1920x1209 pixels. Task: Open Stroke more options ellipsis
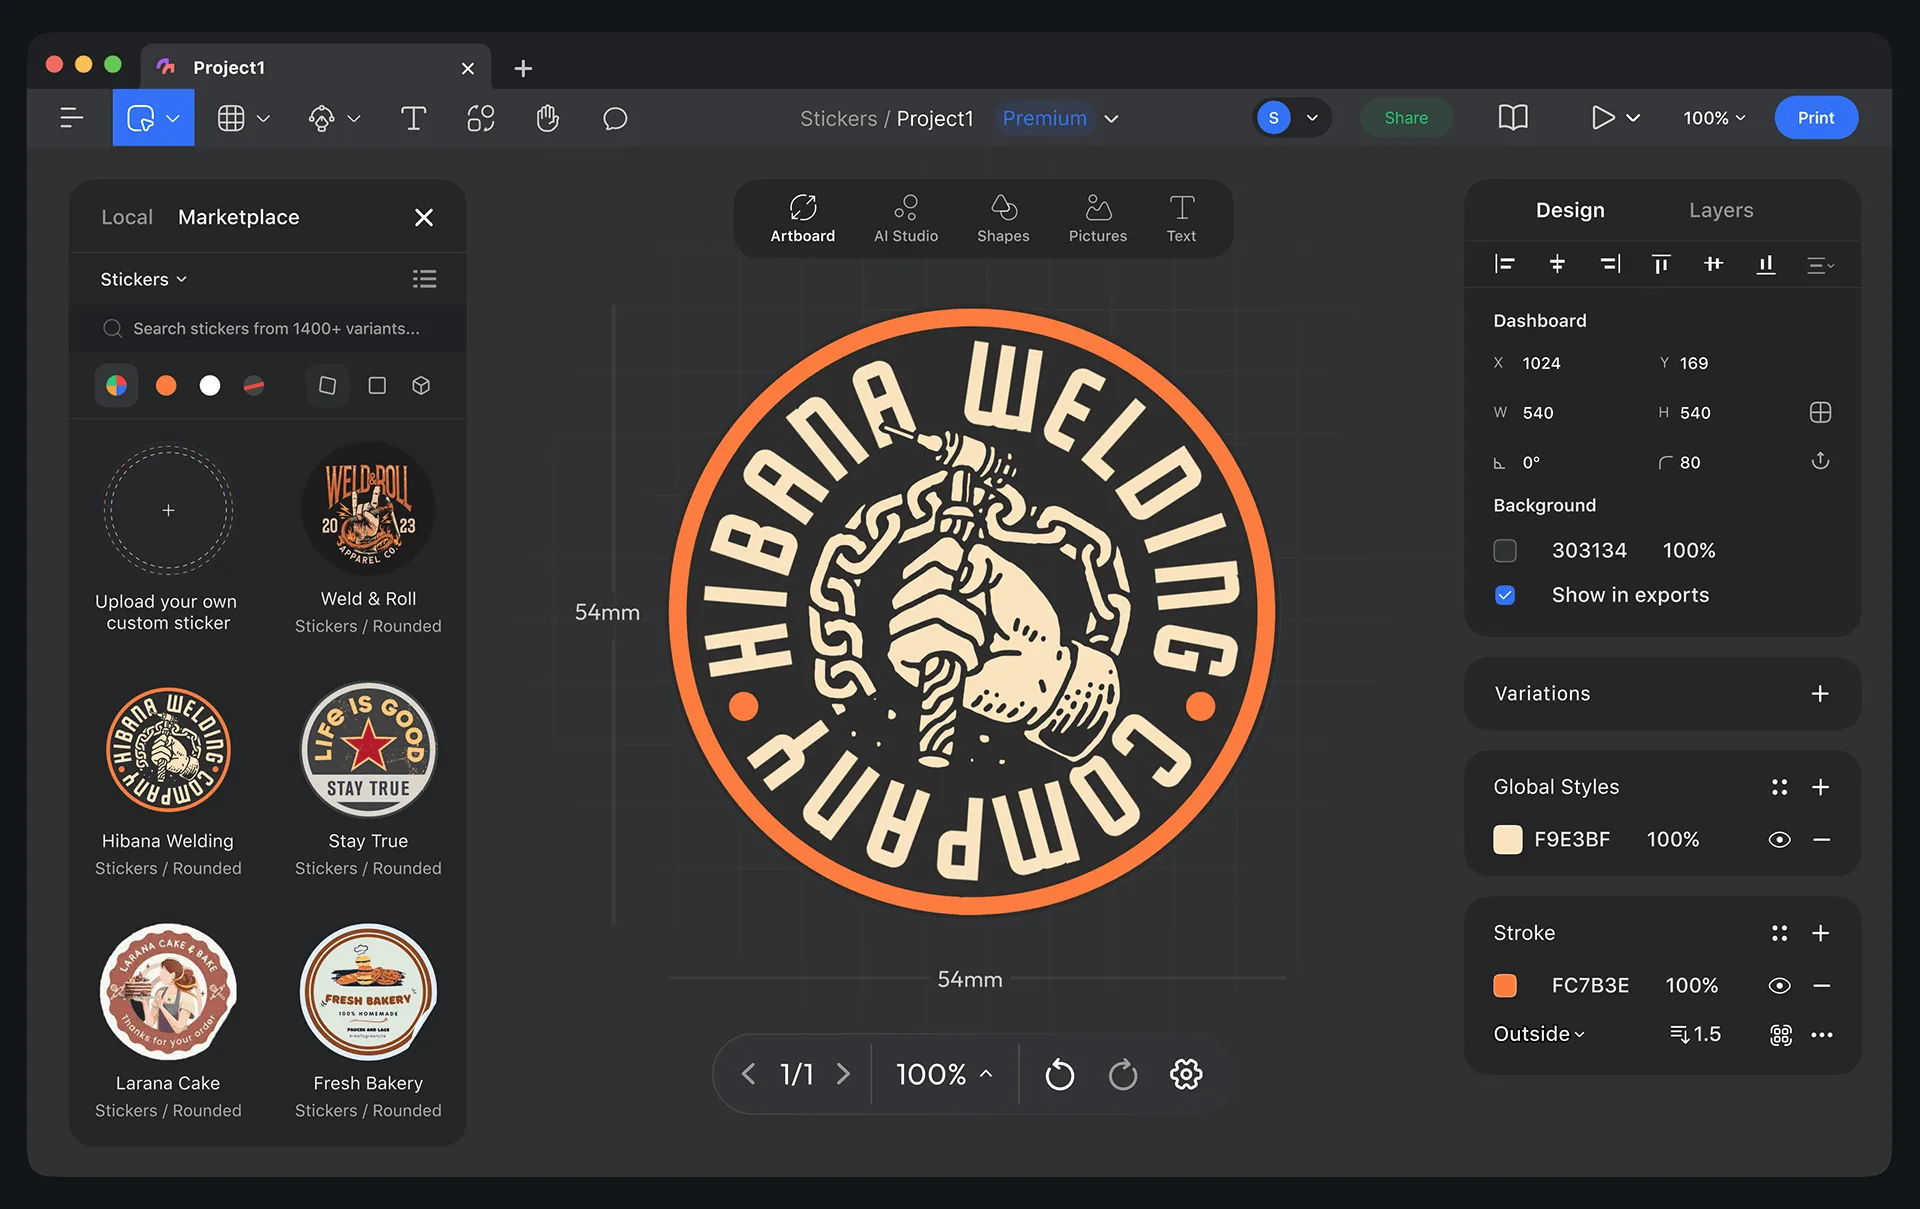coord(1822,1035)
